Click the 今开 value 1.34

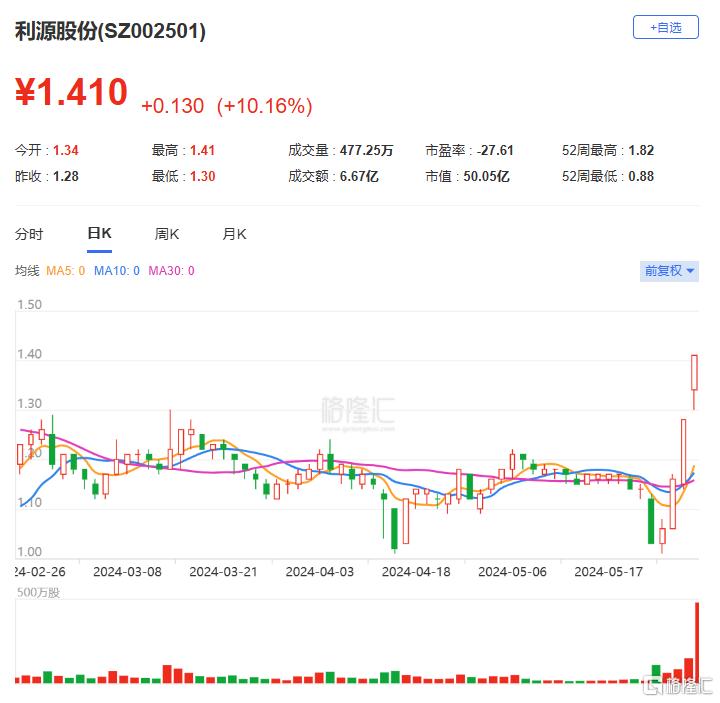(x=66, y=151)
